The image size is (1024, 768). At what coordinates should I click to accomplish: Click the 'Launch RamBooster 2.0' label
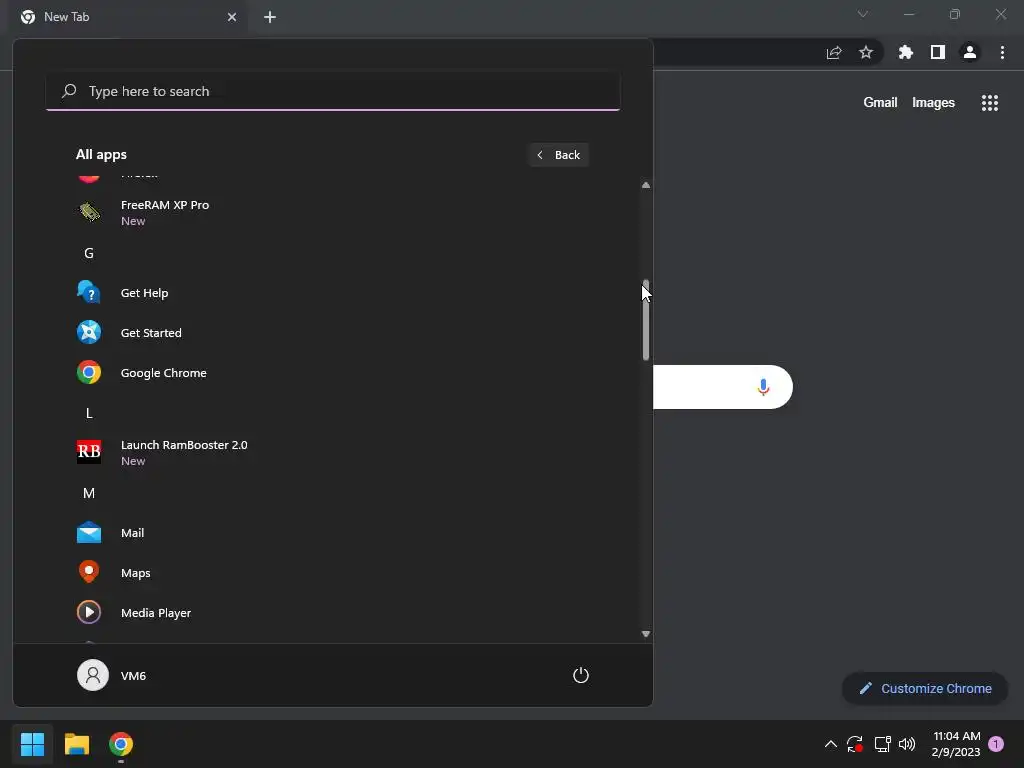pyautogui.click(x=184, y=445)
